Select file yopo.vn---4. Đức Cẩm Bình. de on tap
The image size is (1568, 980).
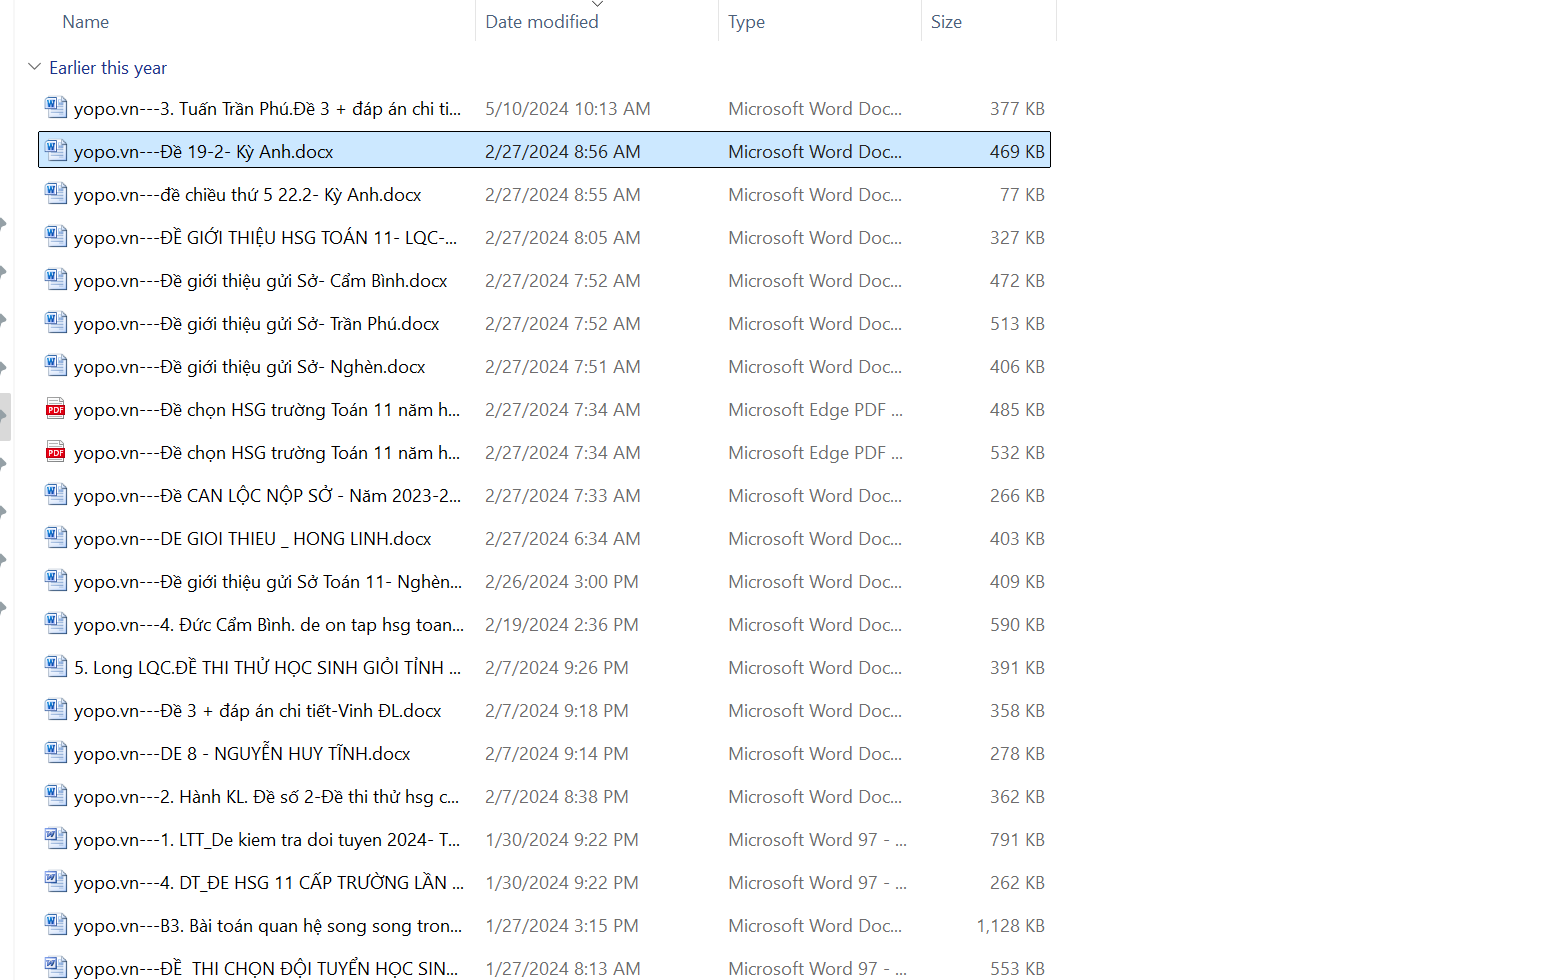[269, 625]
